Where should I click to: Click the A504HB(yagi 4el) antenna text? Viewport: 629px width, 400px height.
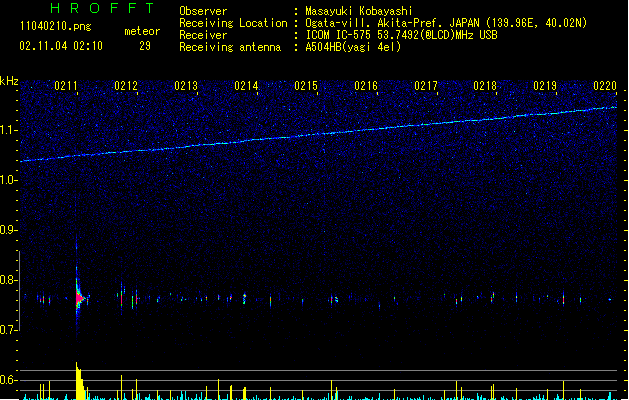pyautogui.click(x=353, y=47)
